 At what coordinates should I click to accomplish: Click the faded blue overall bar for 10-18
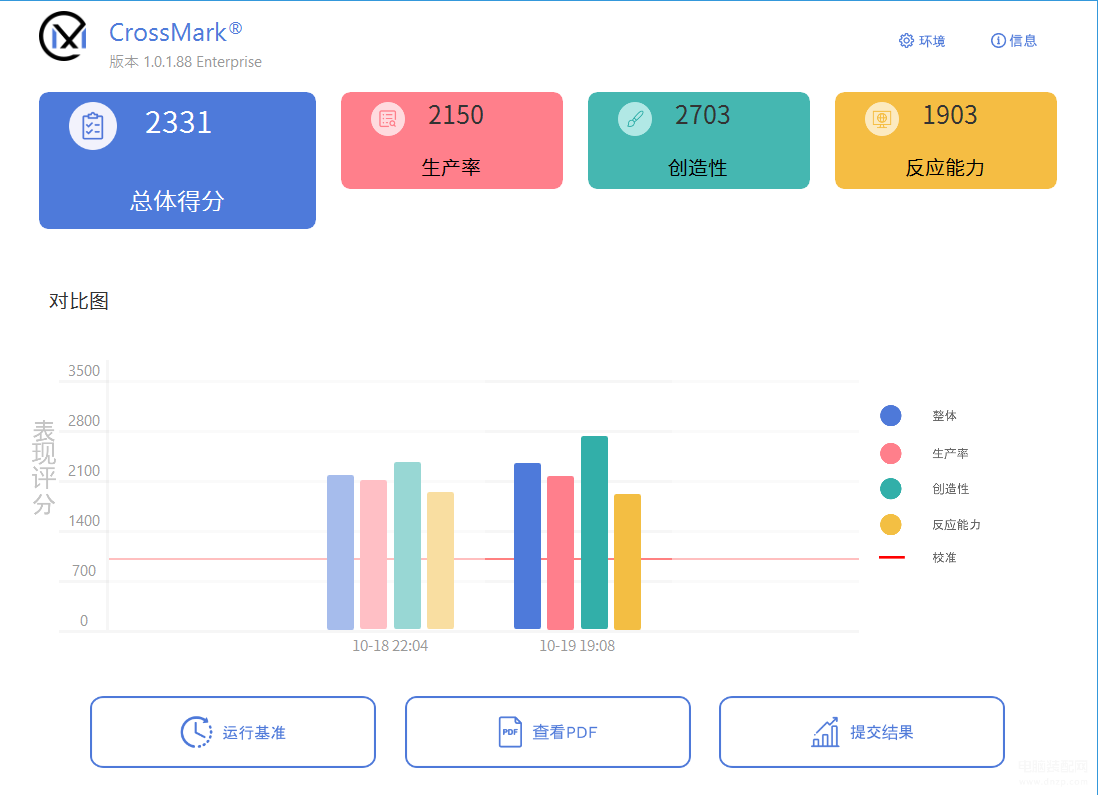pos(340,553)
